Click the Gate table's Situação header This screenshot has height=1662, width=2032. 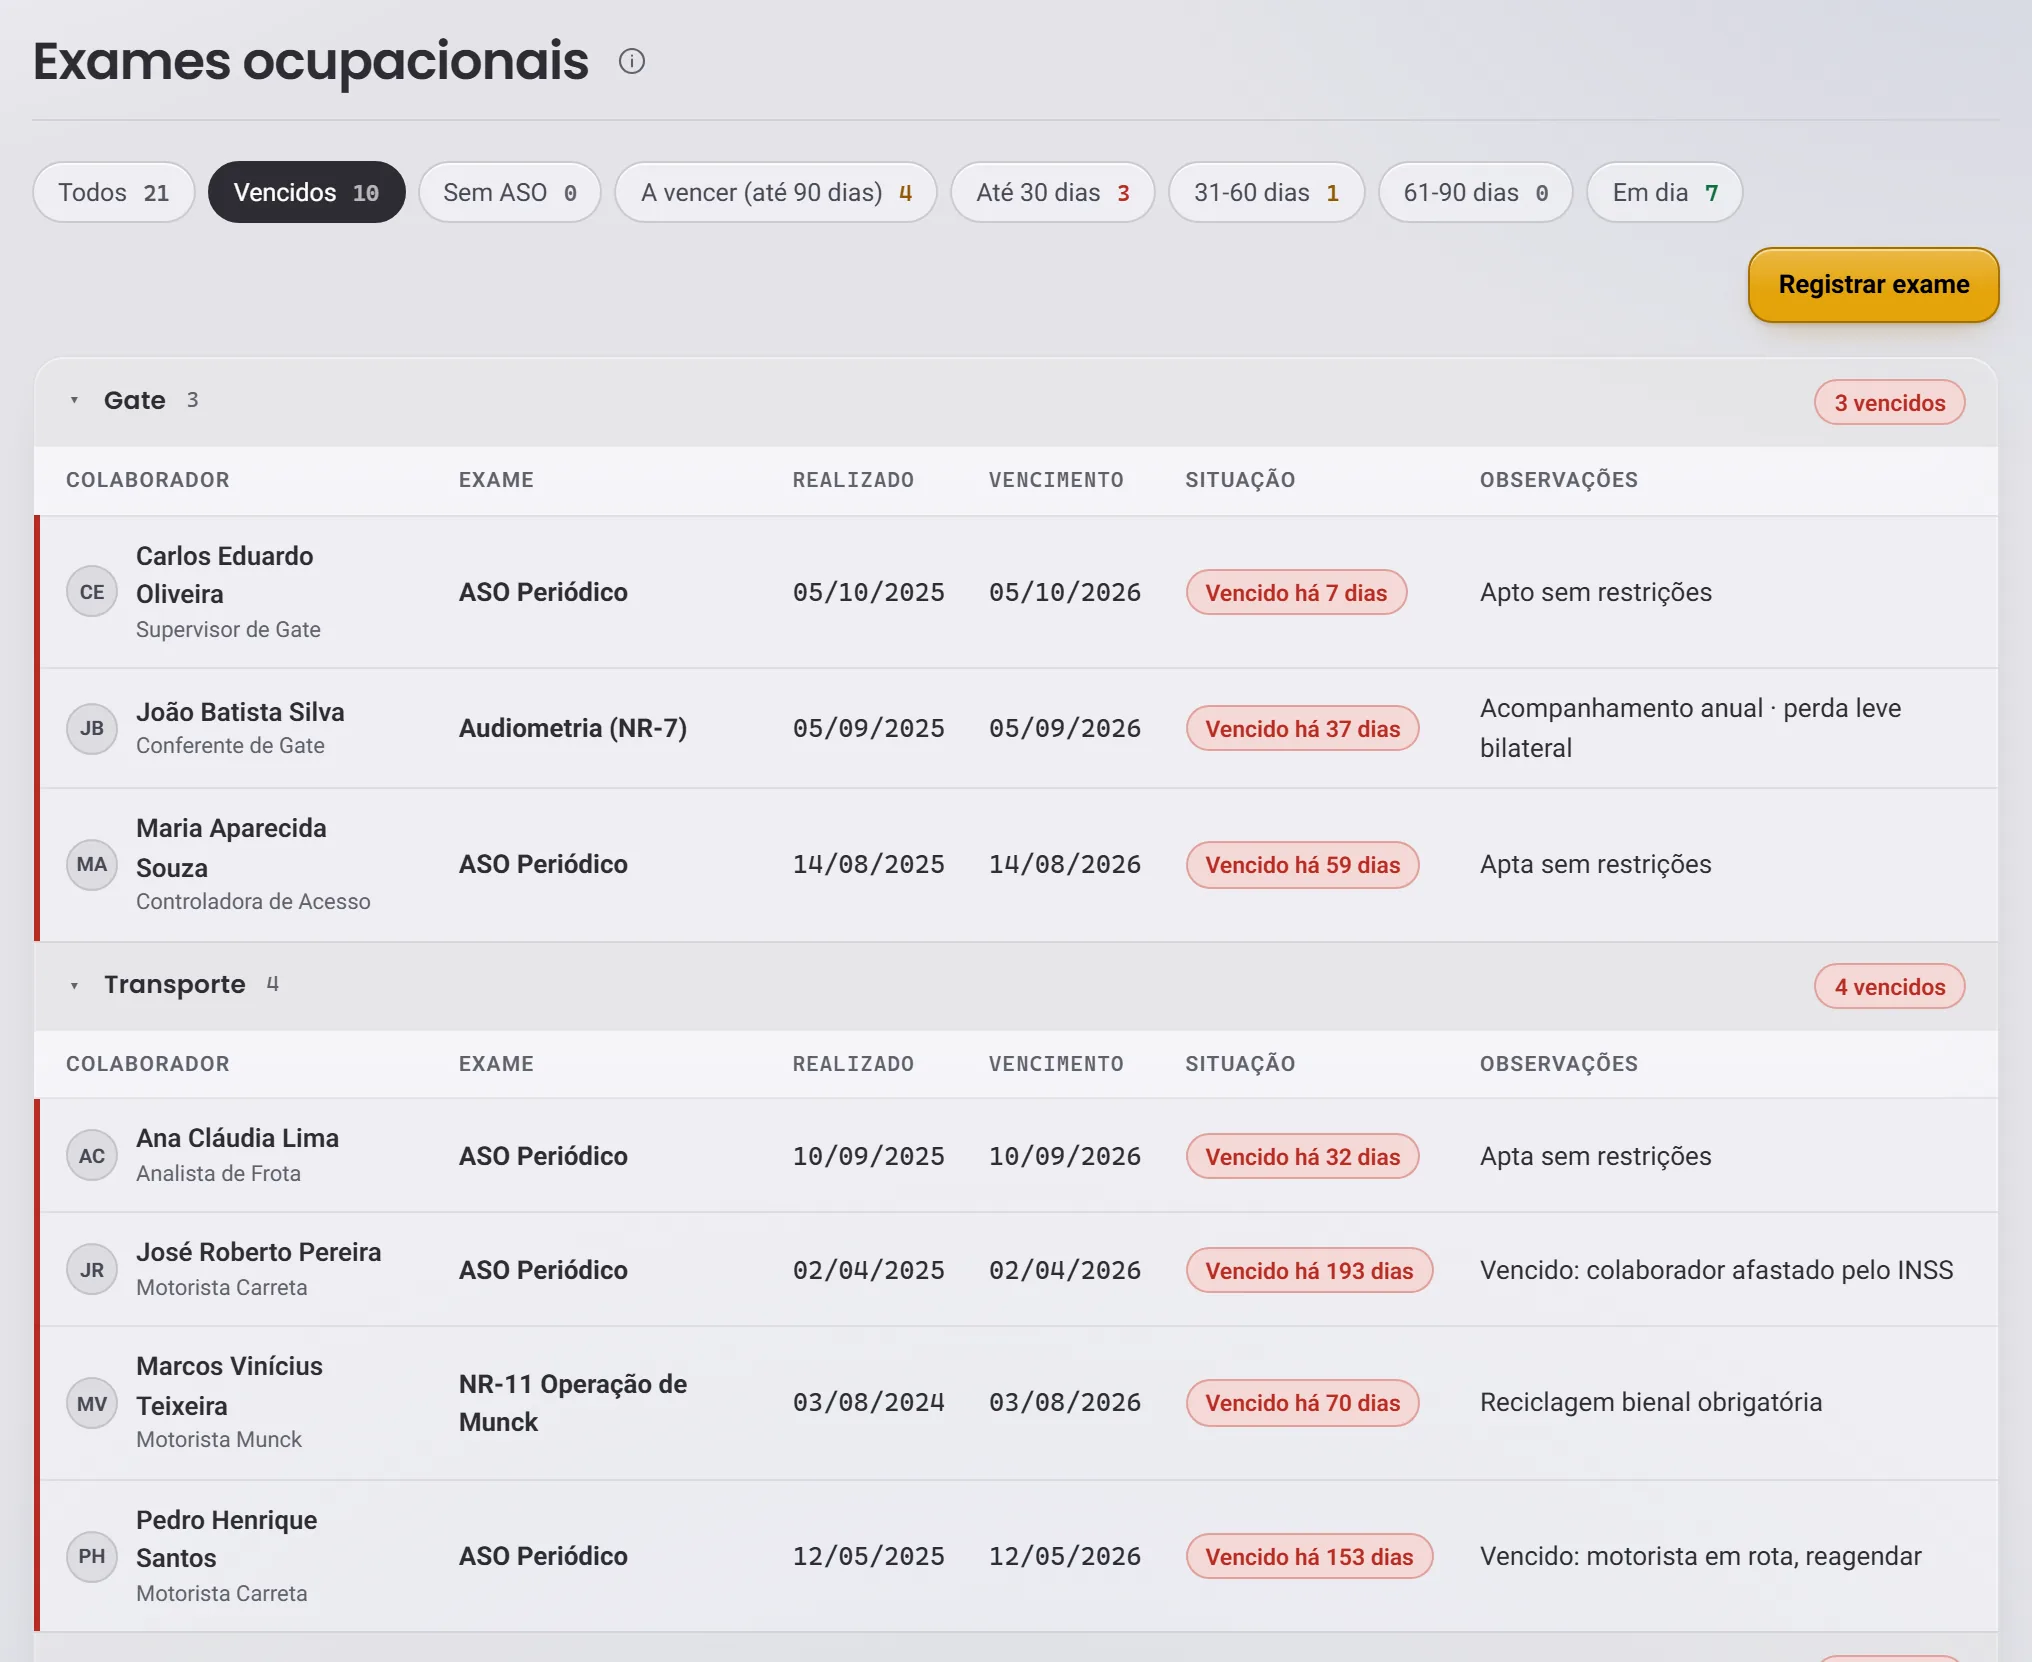pyautogui.click(x=1240, y=480)
